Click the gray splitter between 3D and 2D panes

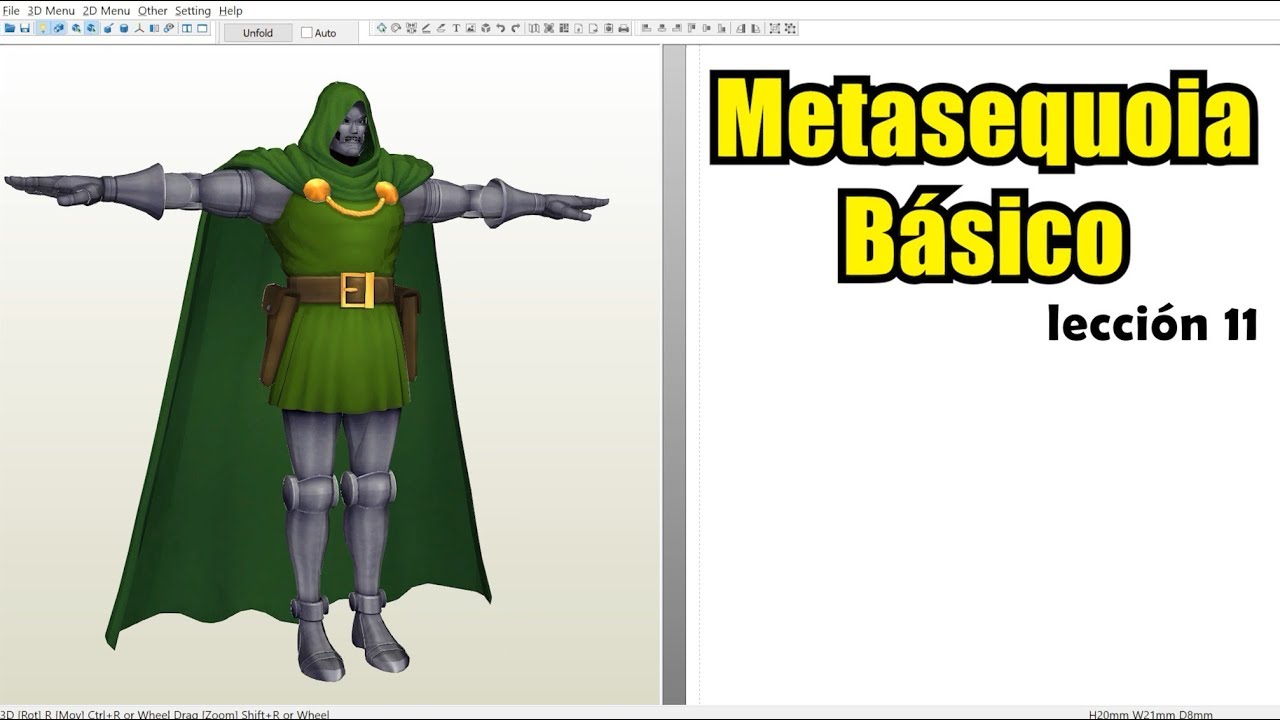[x=673, y=375]
